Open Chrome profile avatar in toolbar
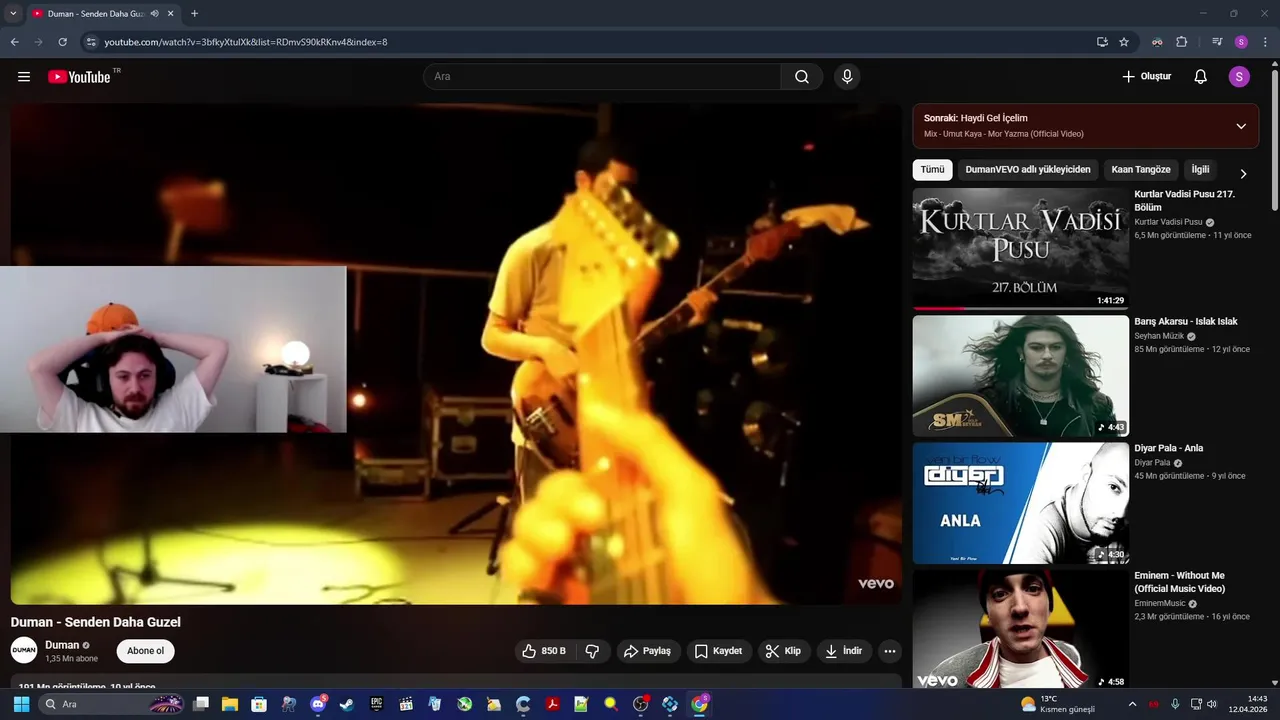Screen dimensions: 1280x720 1241,42
